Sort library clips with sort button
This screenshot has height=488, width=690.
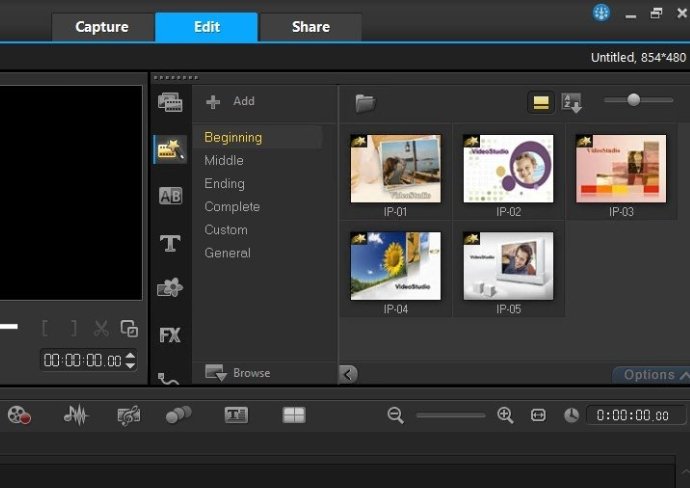572,102
